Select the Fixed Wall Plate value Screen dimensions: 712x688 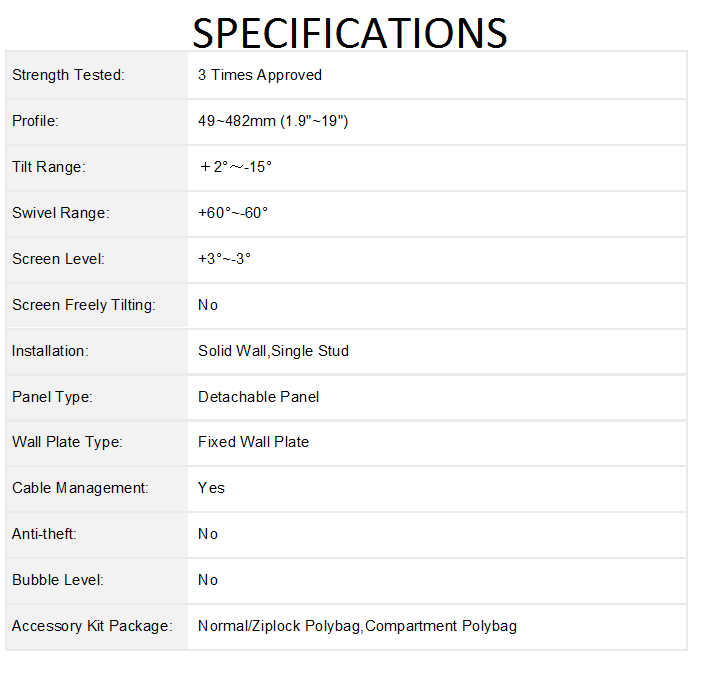tap(253, 442)
